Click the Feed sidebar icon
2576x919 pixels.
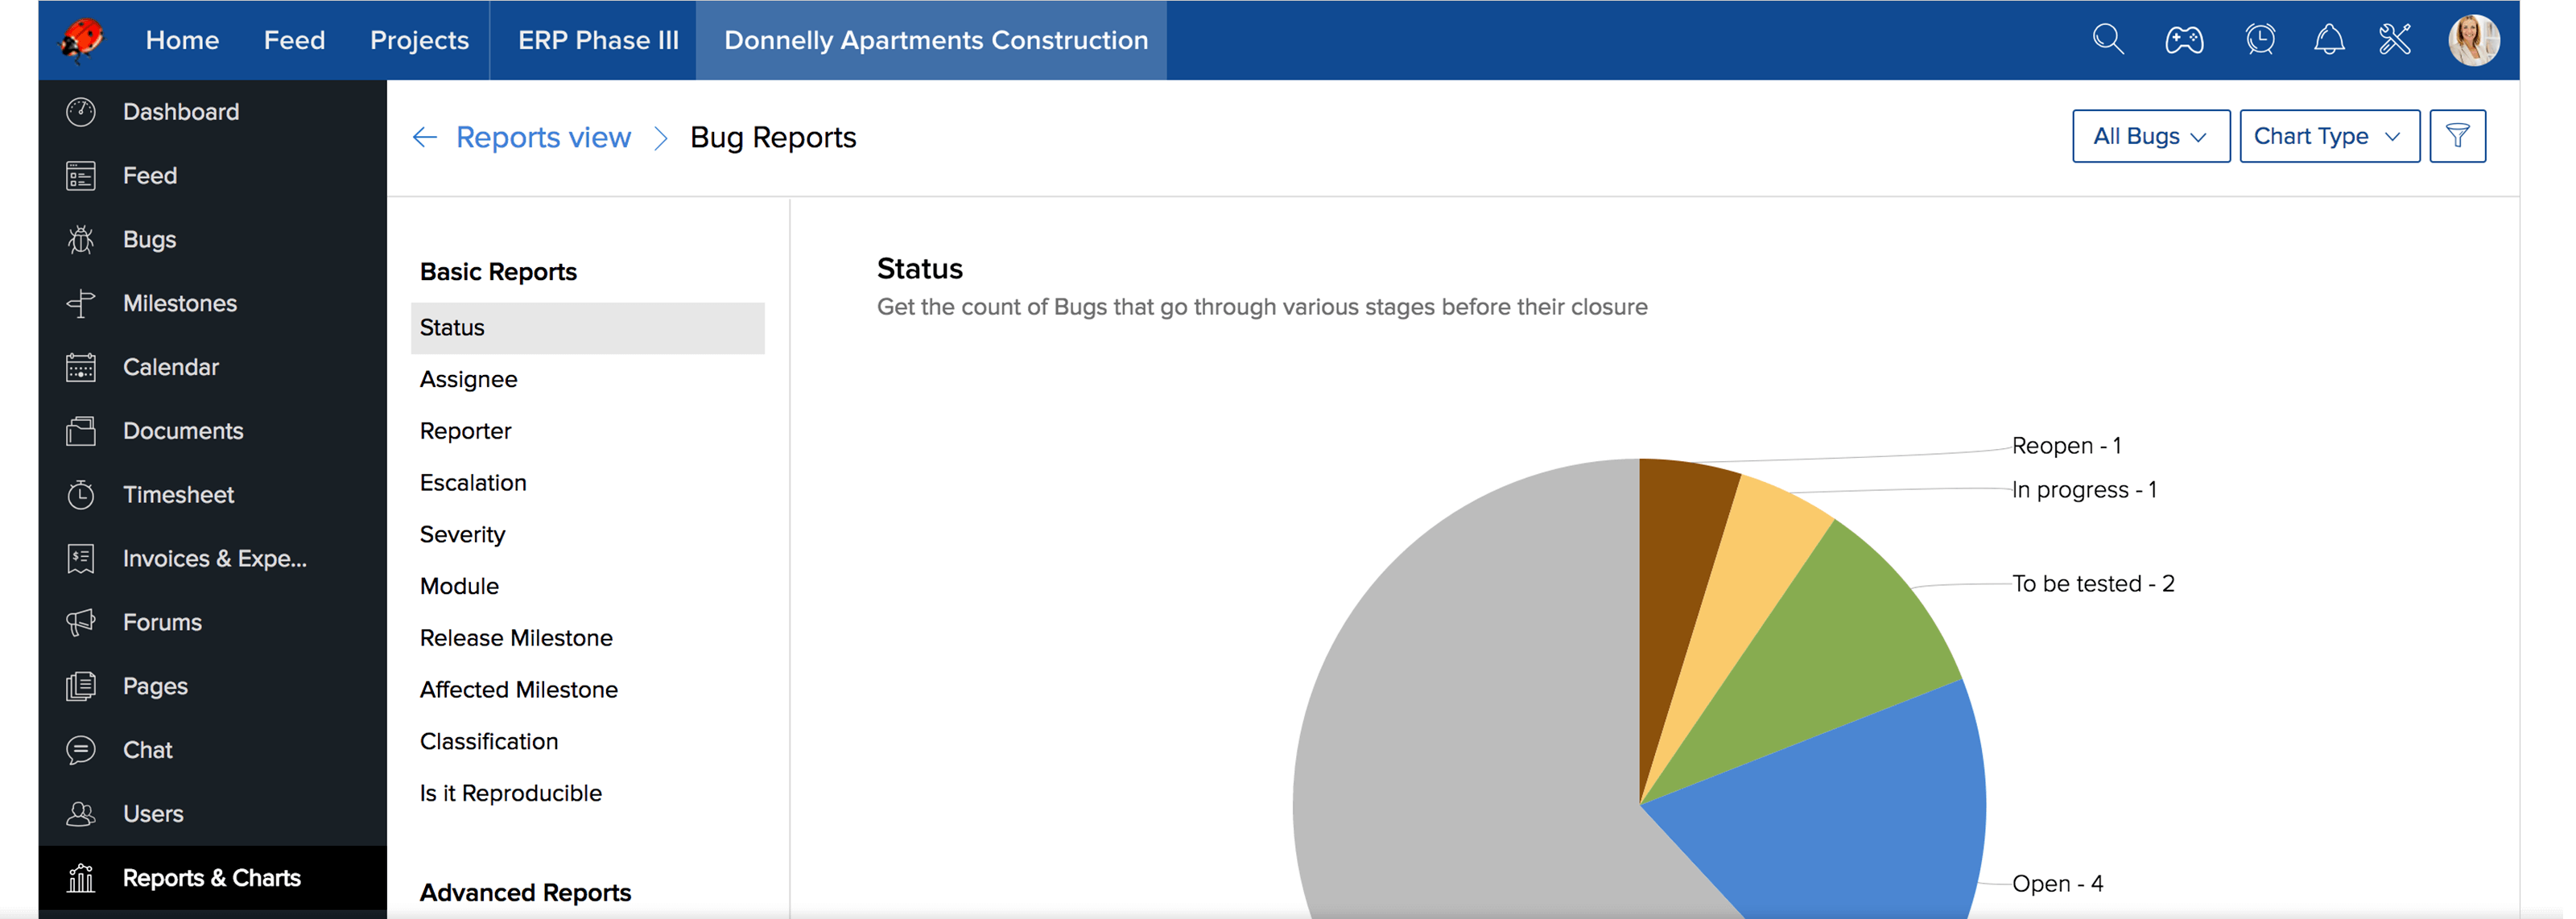pyautogui.click(x=81, y=176)
